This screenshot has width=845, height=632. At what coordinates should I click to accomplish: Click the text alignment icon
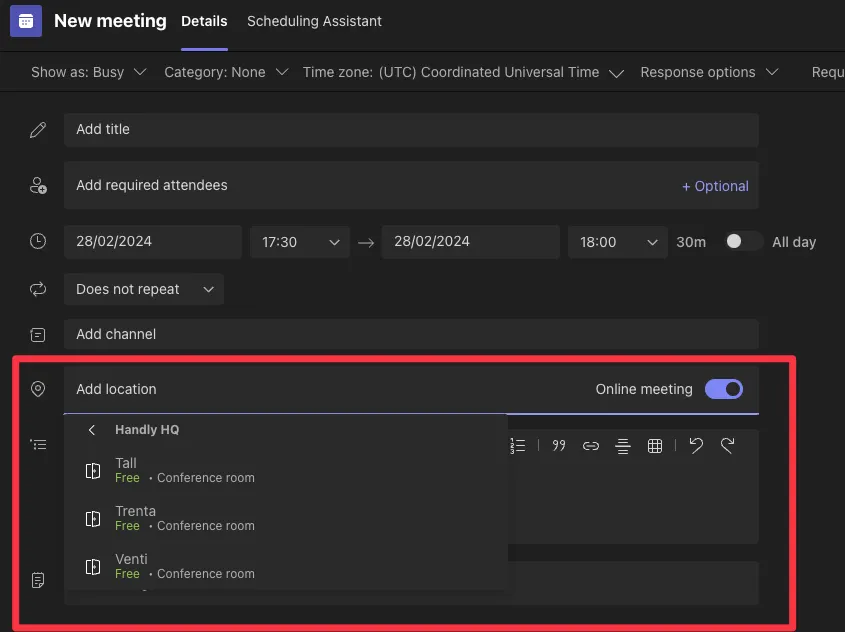623,446
